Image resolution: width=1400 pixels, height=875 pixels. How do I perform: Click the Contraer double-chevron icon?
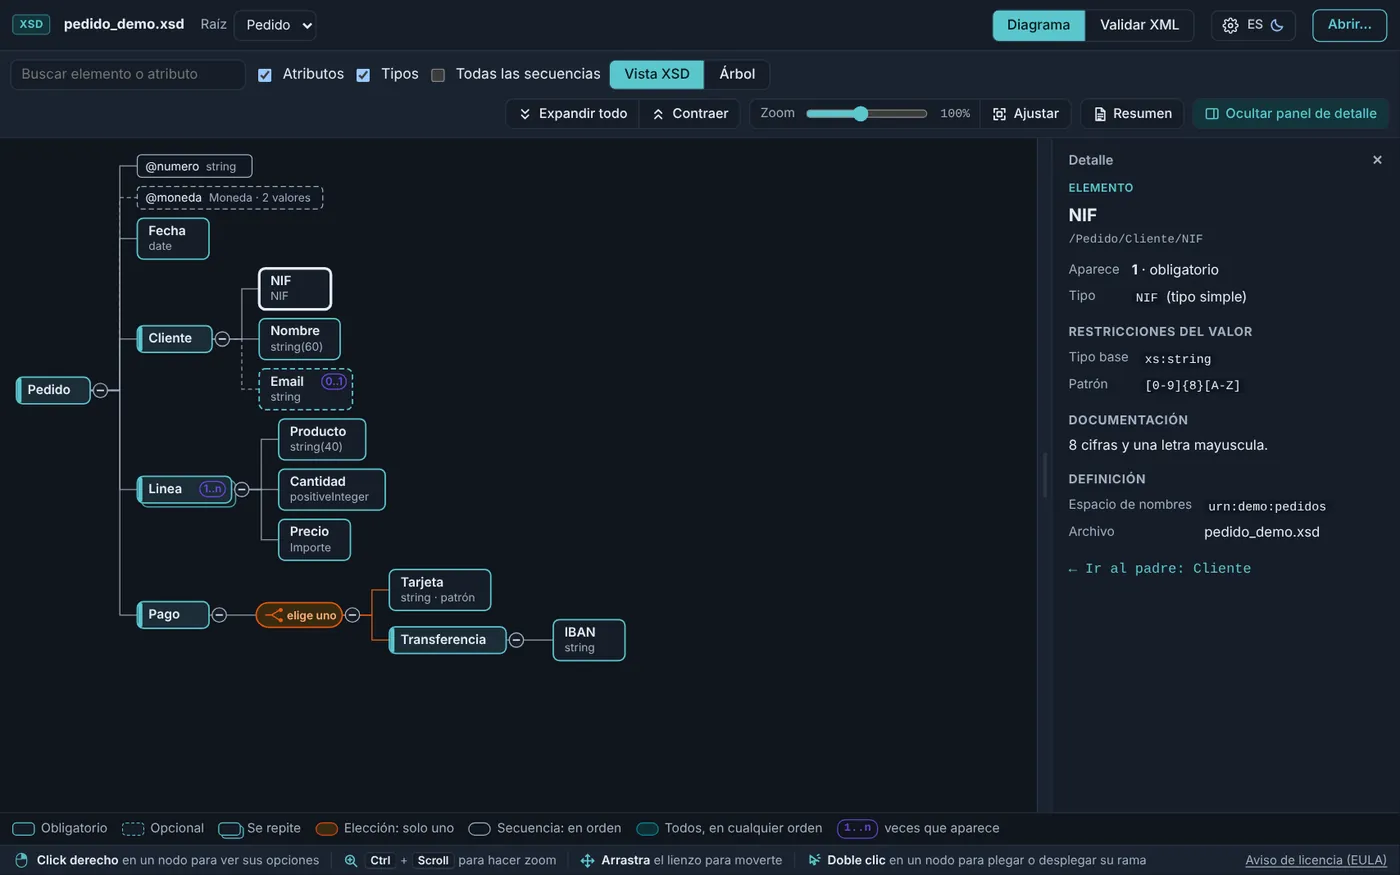658,114
